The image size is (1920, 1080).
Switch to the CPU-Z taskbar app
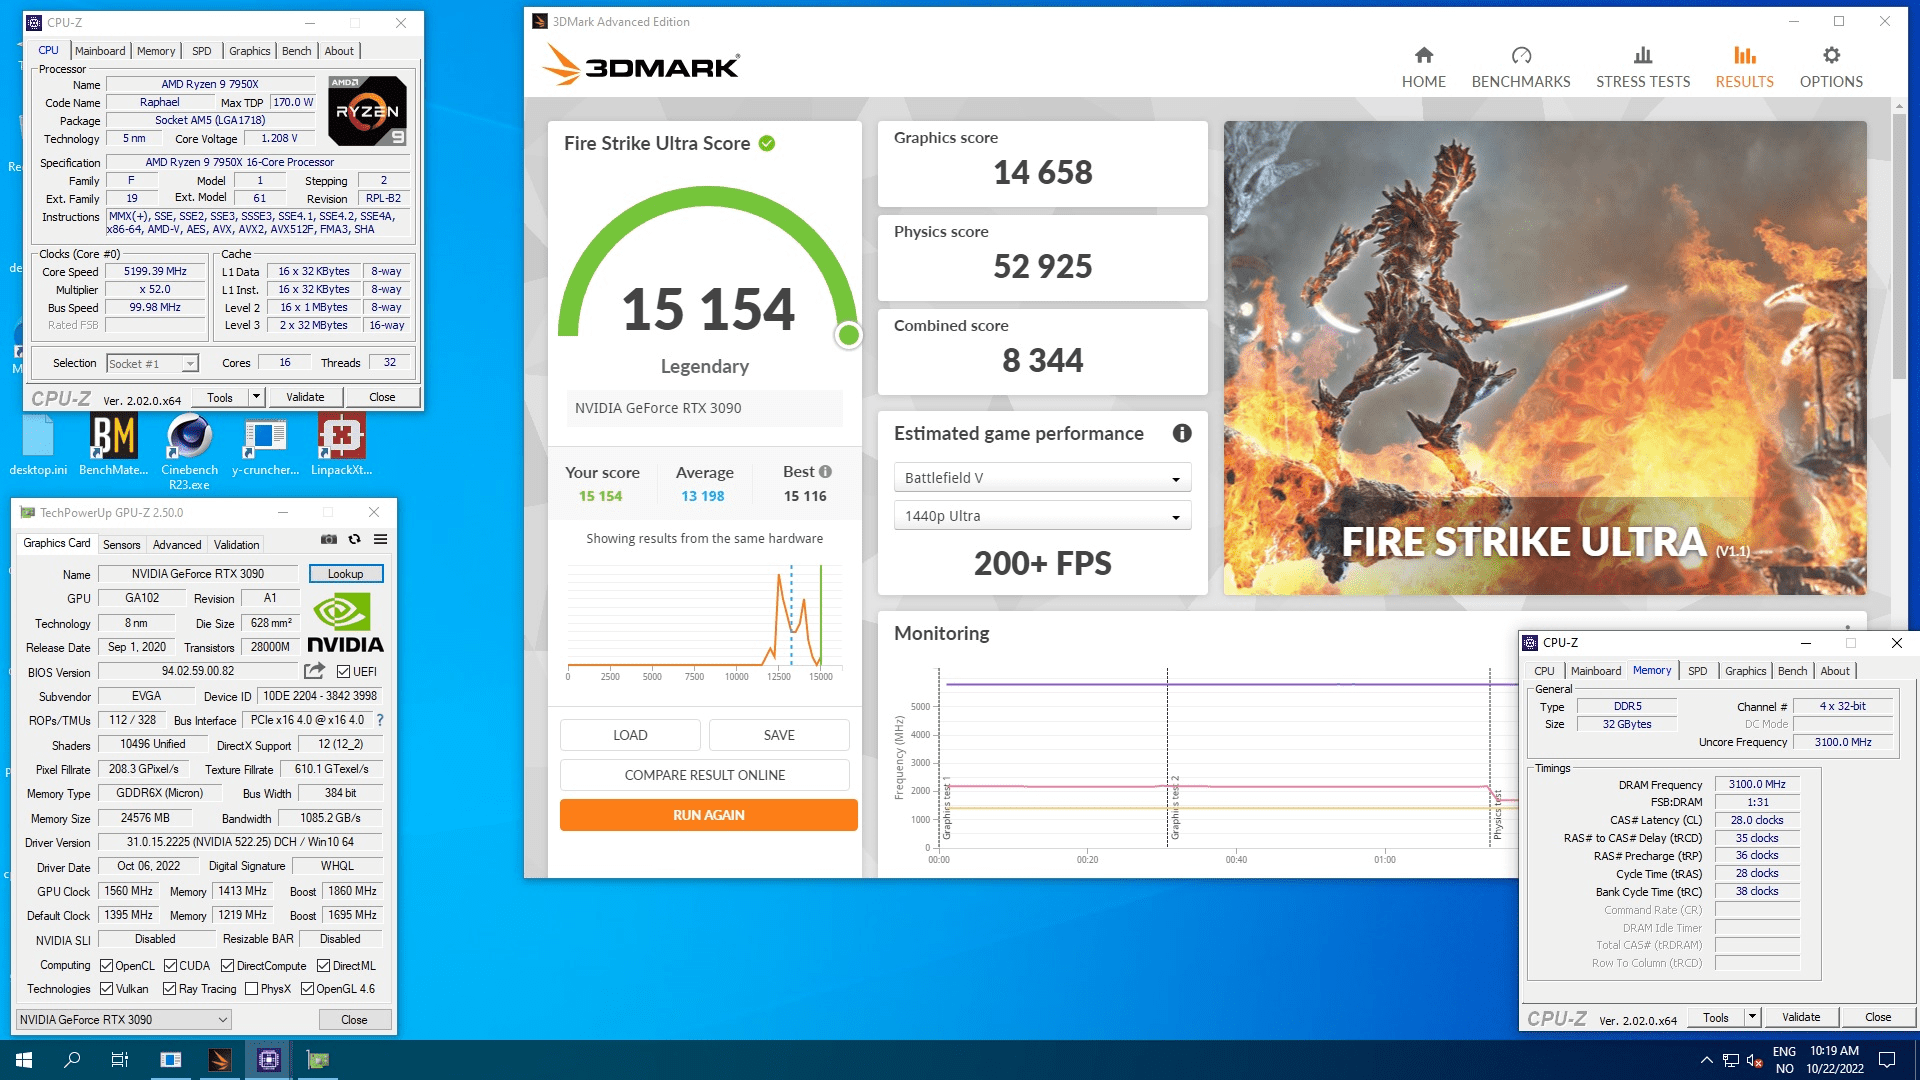click(269, 1060)
